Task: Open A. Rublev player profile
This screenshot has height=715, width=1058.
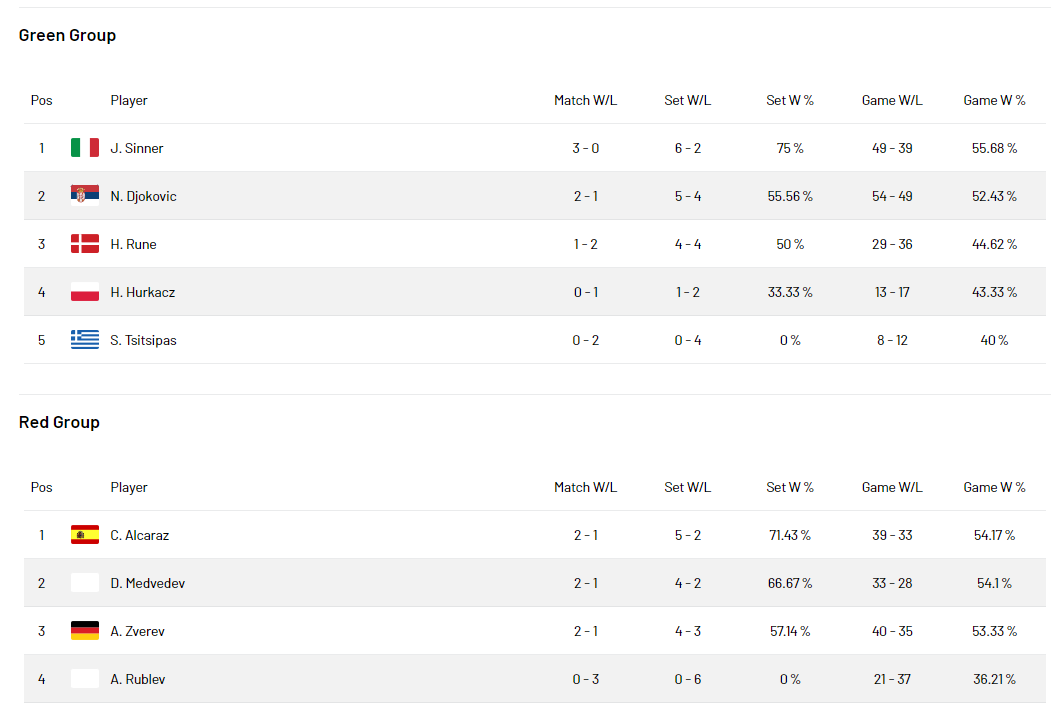Action: 138,679
